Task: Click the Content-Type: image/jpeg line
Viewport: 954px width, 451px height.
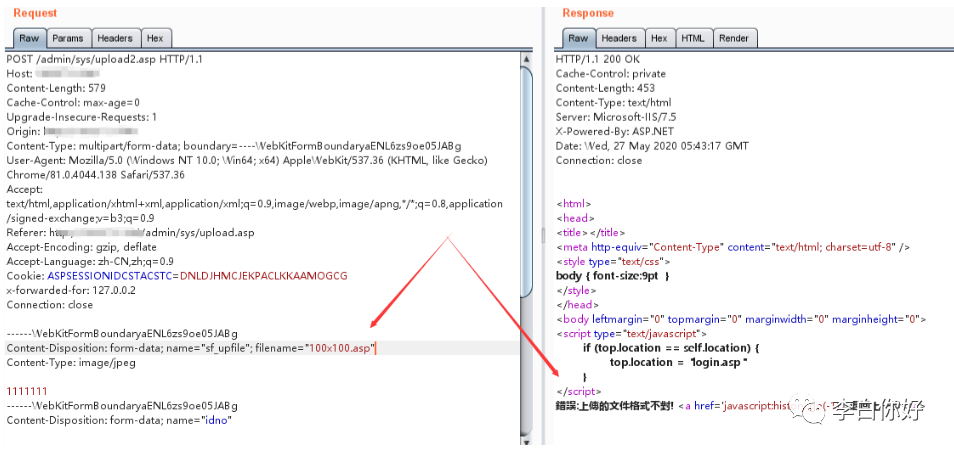Action: tap(71, 363)
